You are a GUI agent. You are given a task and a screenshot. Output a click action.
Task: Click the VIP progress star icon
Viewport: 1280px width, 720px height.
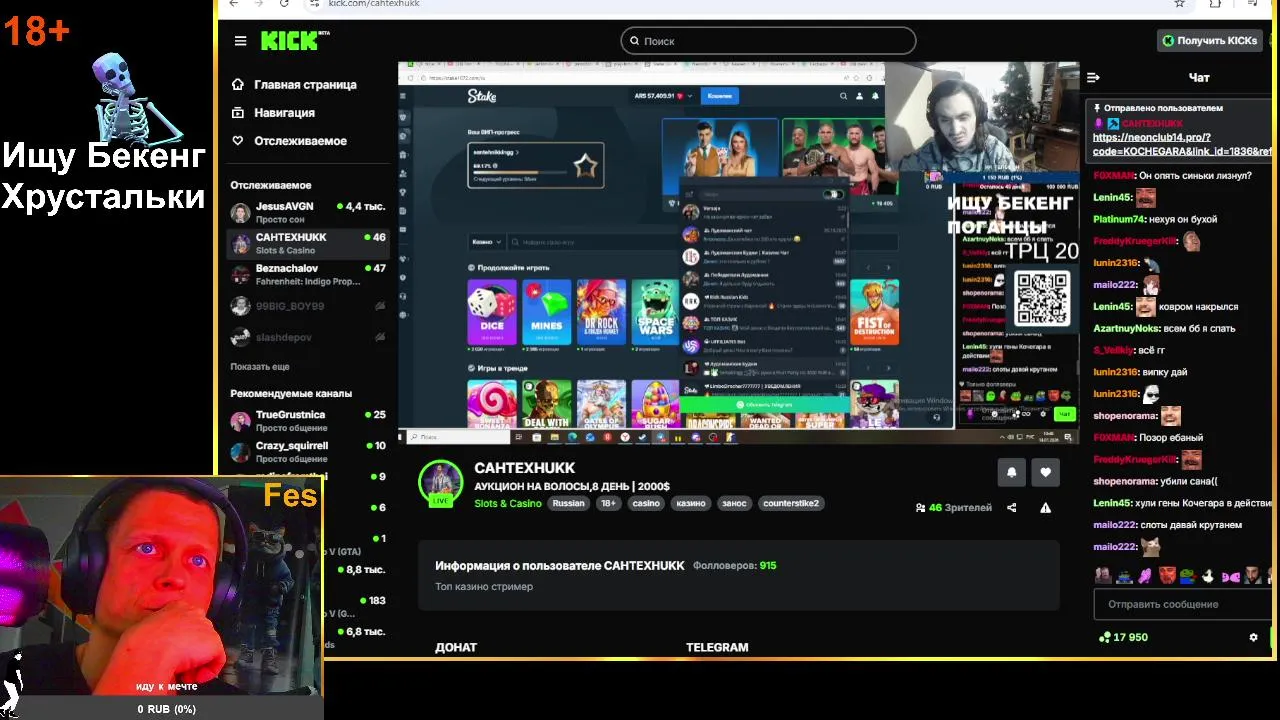(586, 165)
